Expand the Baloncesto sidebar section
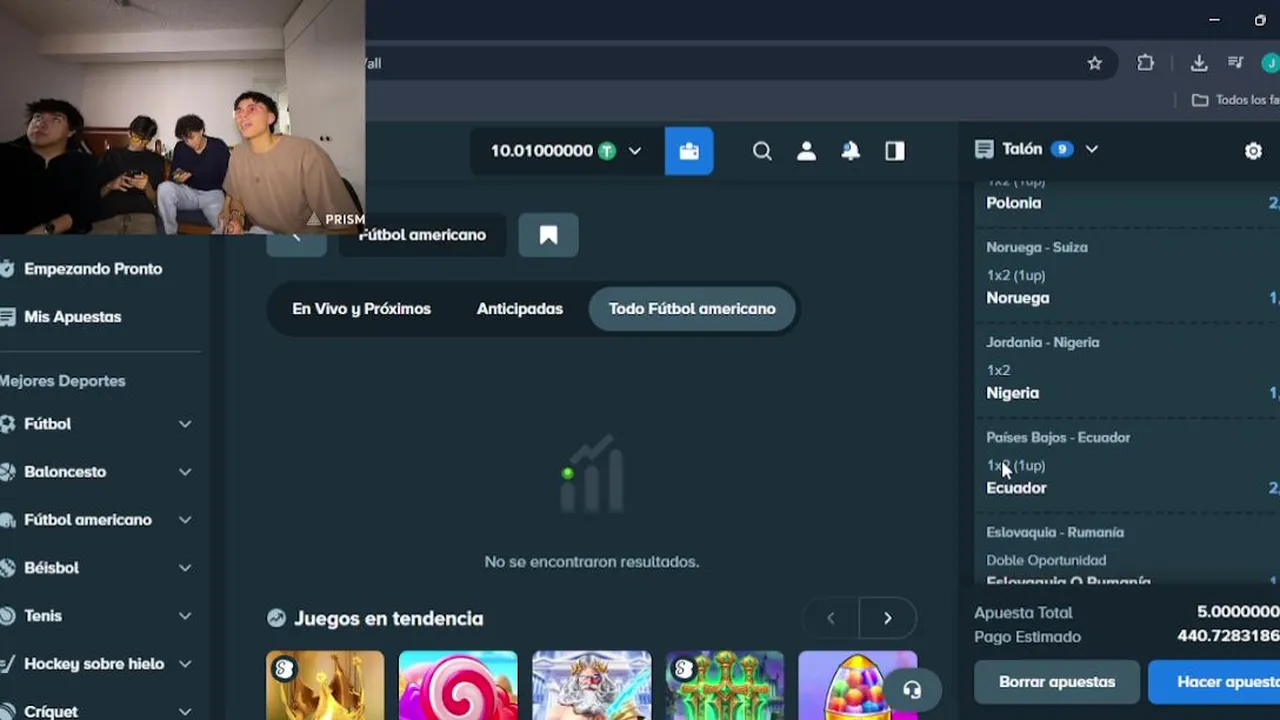This screenshot has height=720, width=1280. coord(185,472)
